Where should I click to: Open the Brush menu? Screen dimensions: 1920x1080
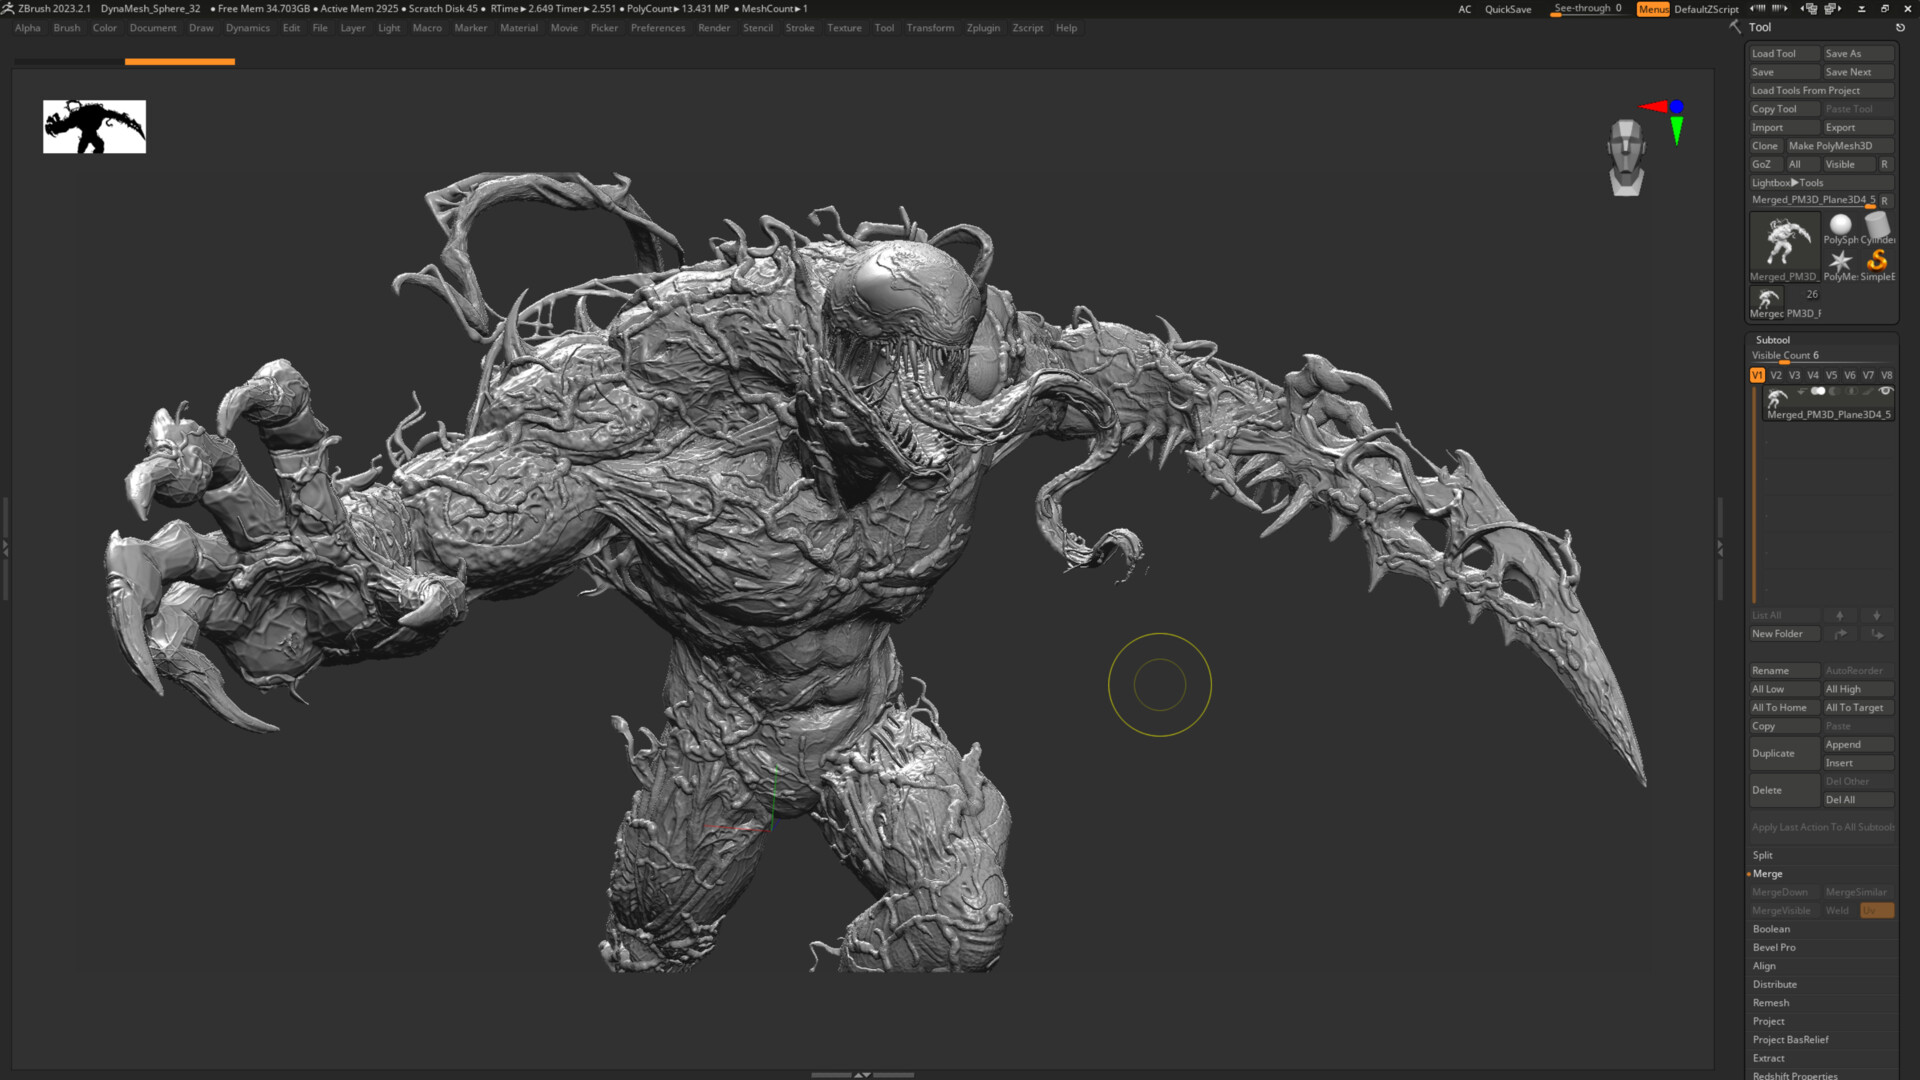pyautogui.click(x=66, y=28)
